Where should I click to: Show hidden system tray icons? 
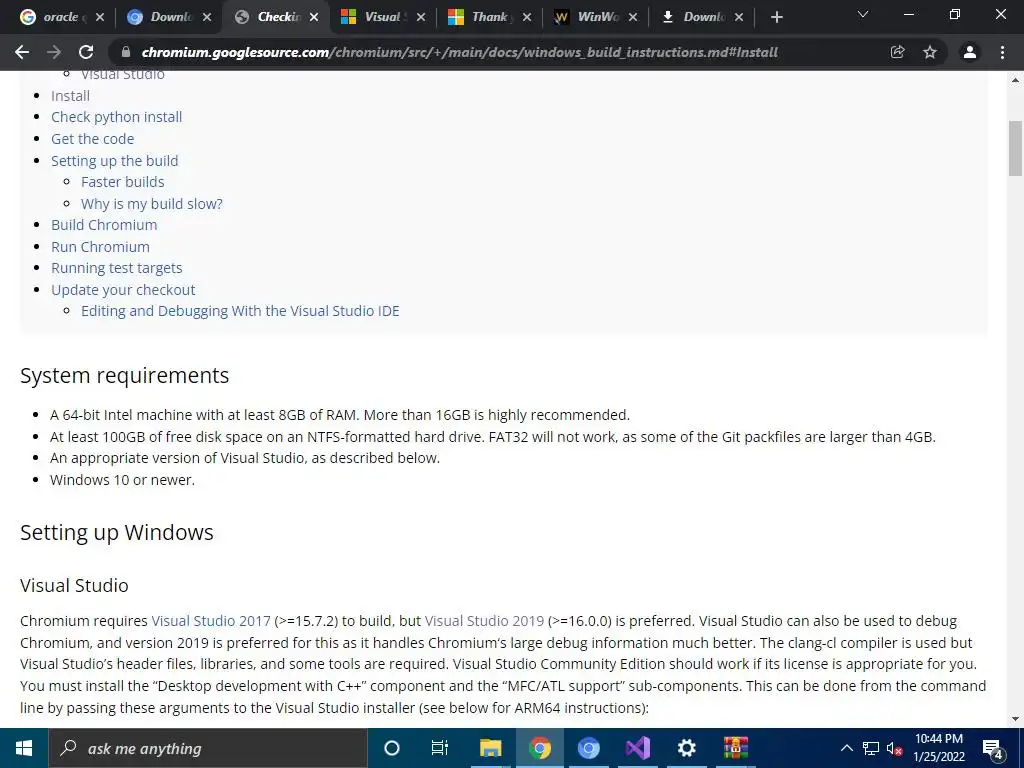(x=846, y=748)
